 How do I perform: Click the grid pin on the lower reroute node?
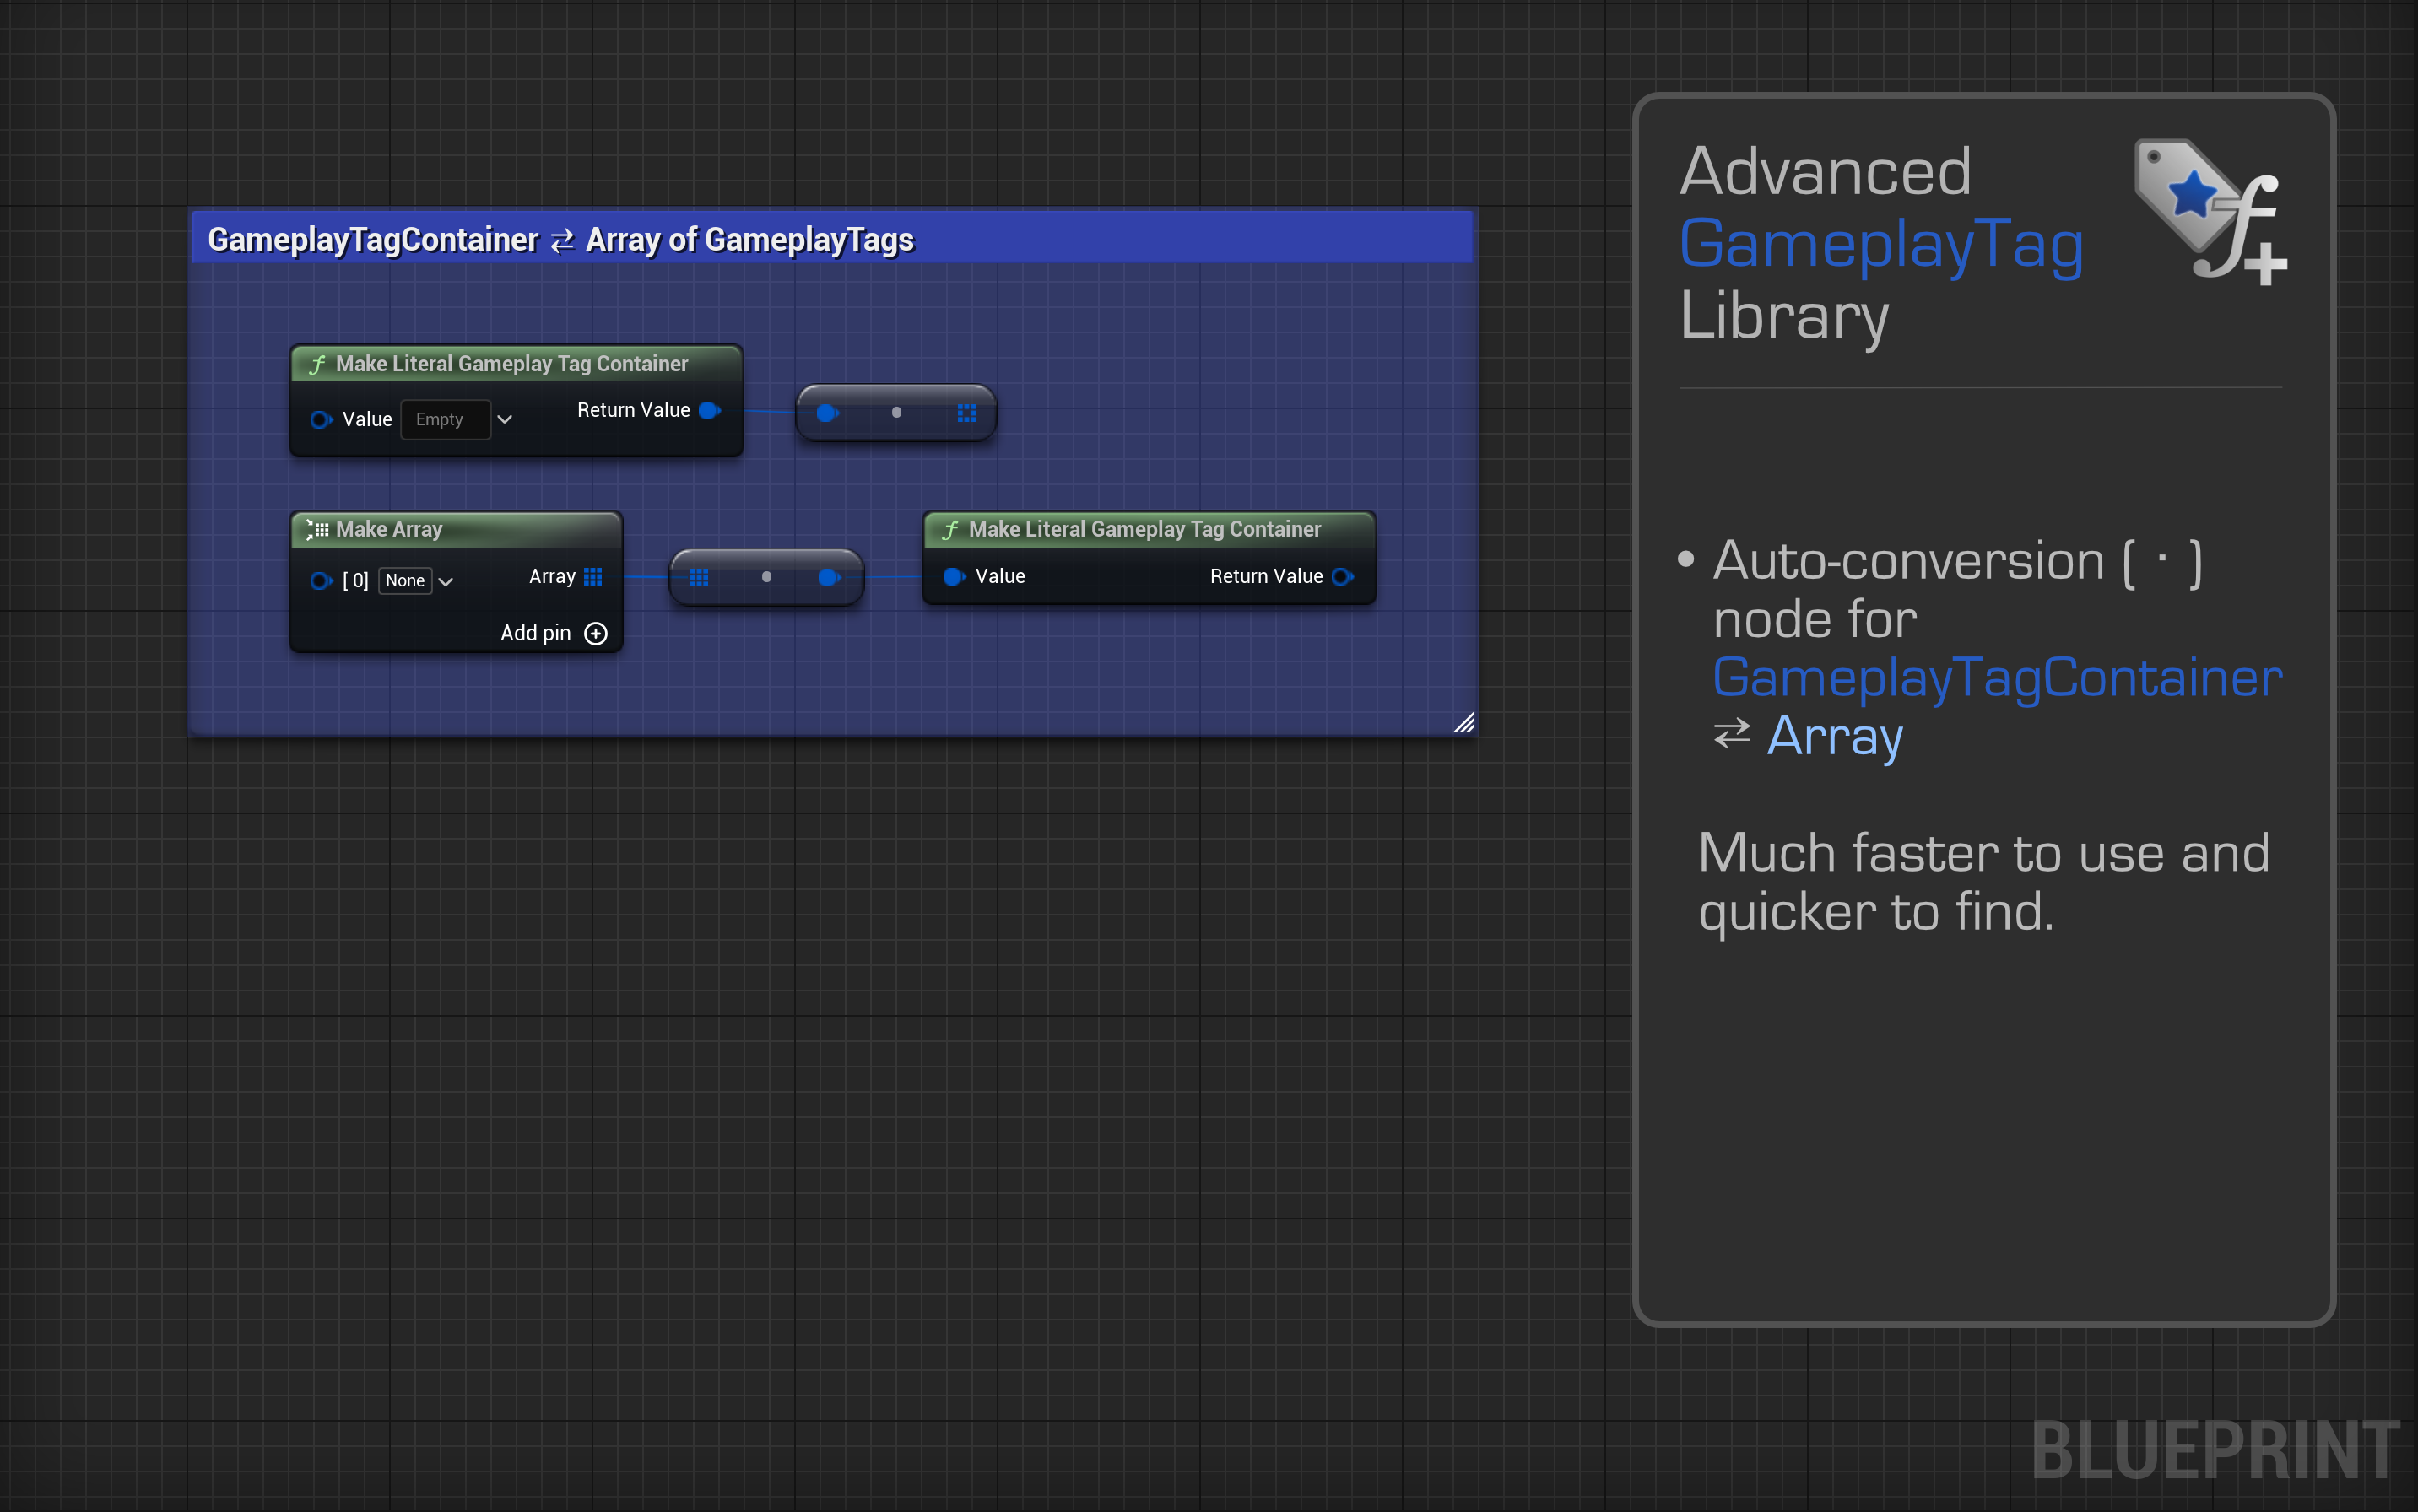tap(700, 577)
